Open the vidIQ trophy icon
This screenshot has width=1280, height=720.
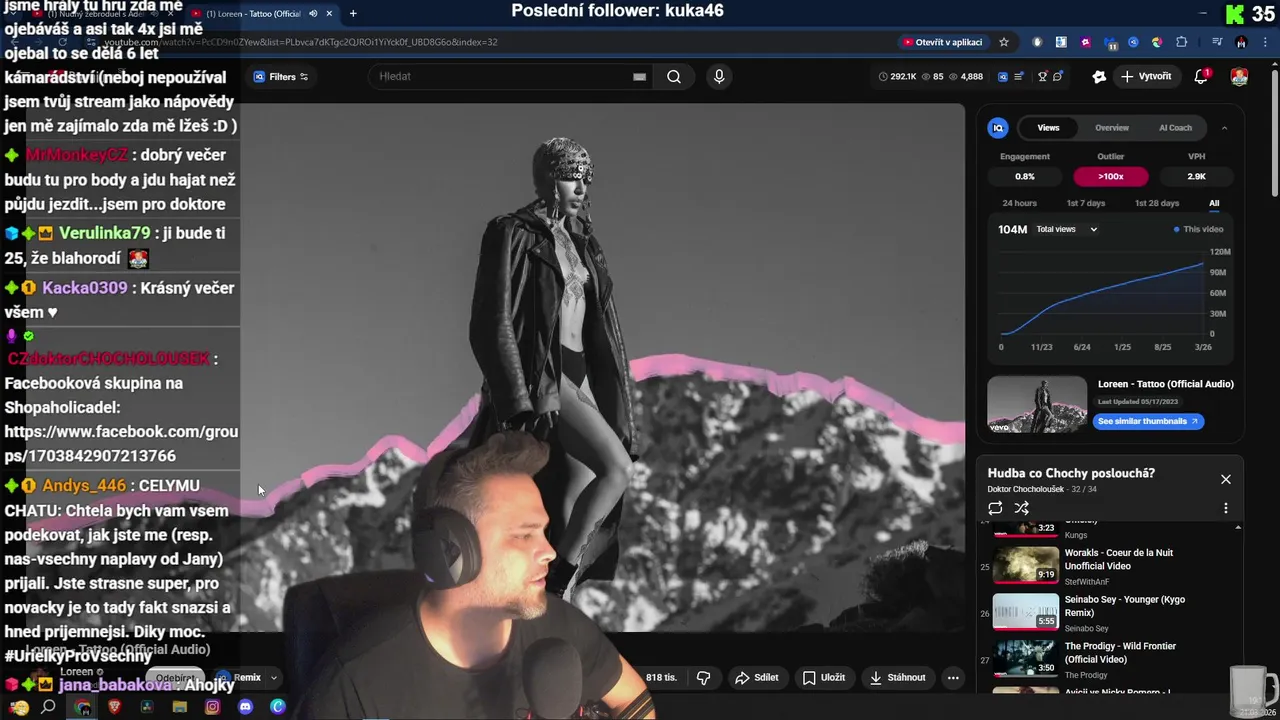1042,77
